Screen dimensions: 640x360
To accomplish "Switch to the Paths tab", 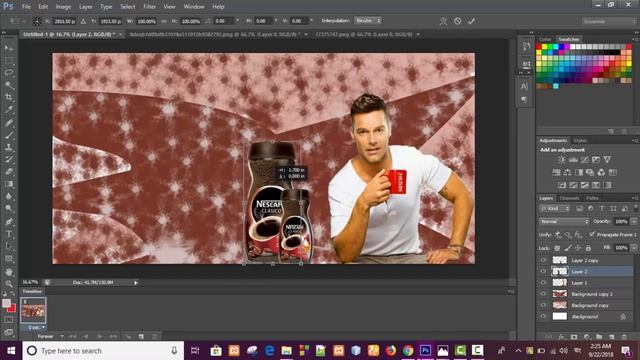I will coord(592,198).
